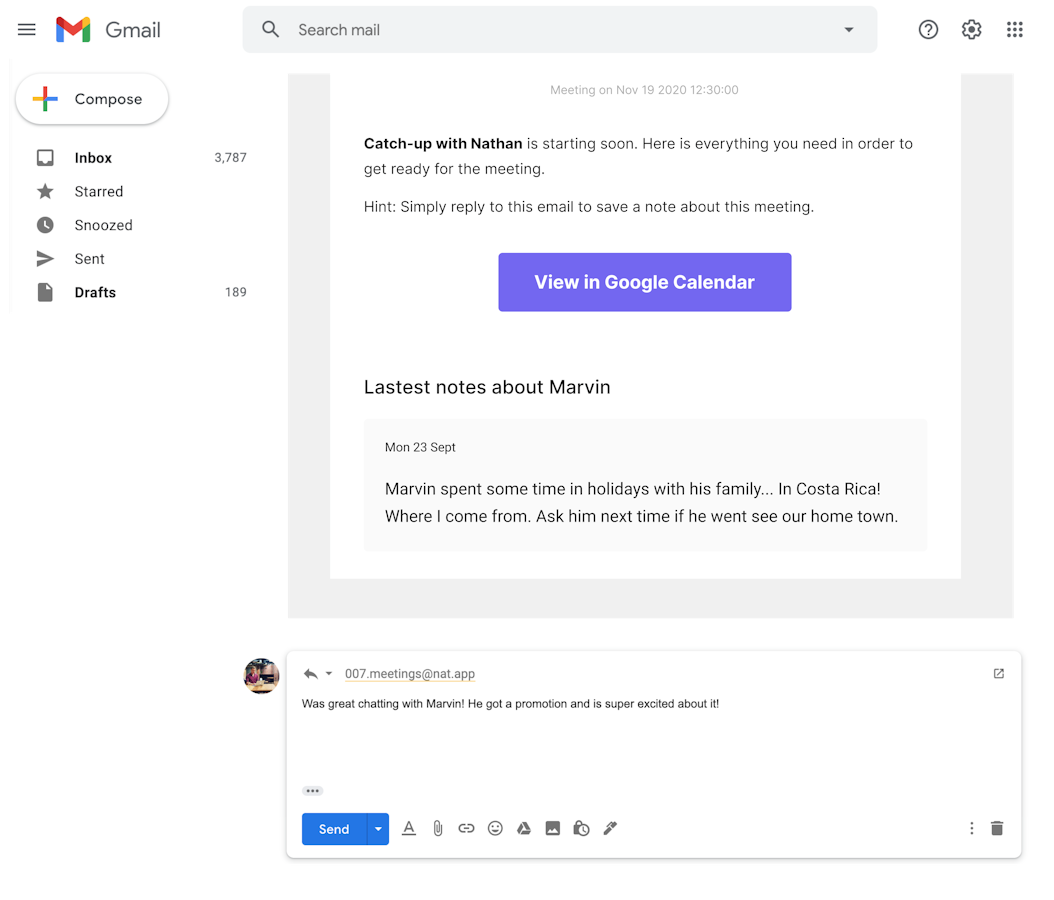Click the insert photo icon
This screenshot has width=1054, height=900.
(552, 828)
